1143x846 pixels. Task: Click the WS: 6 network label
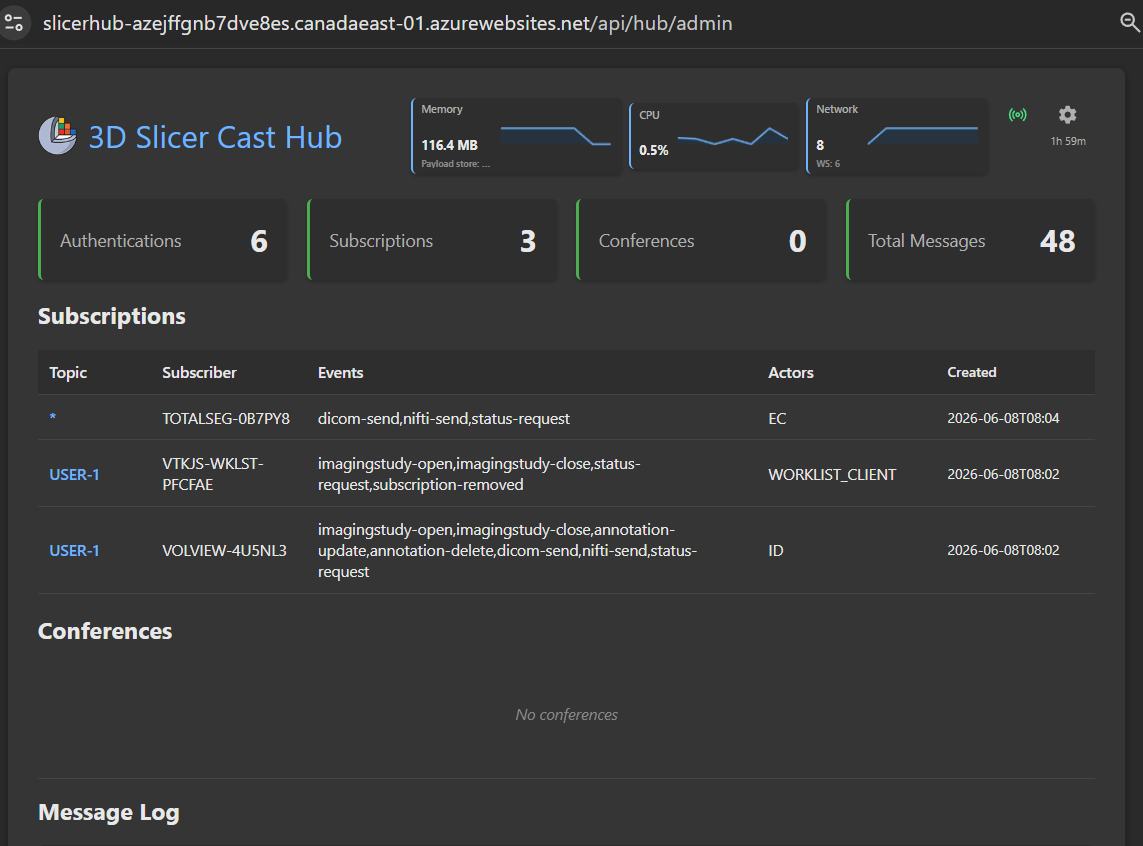[827, 164]
